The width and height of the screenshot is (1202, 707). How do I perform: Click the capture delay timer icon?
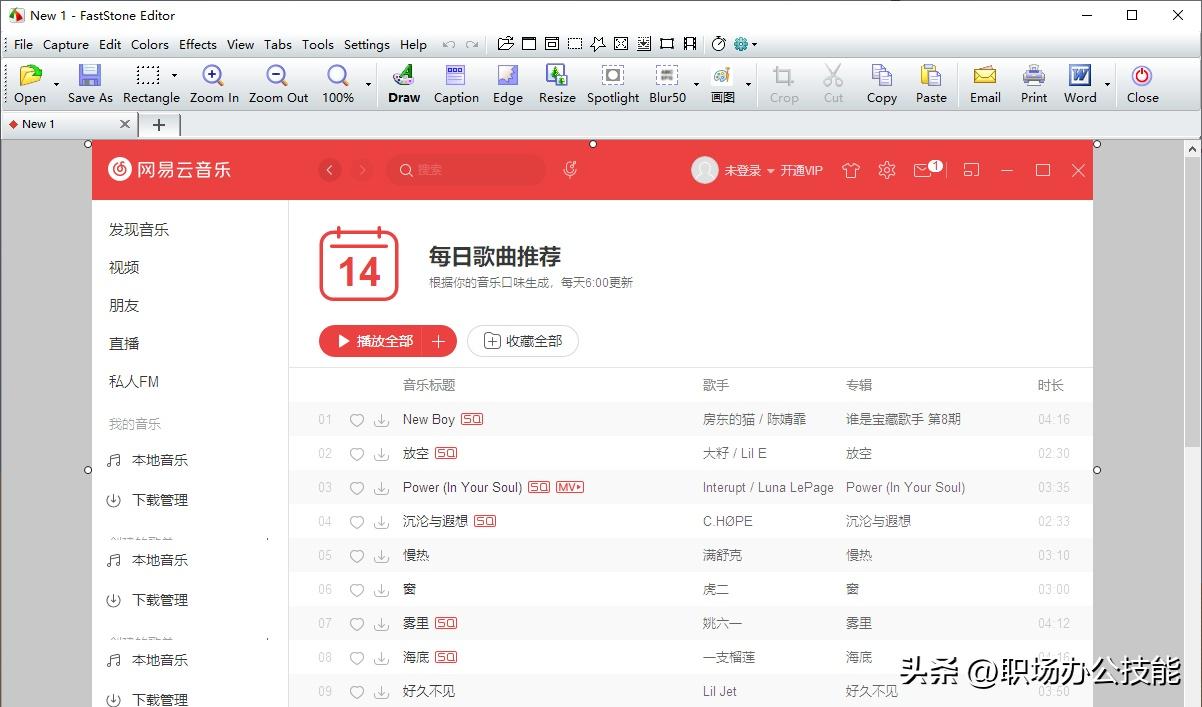[x=718, y=44]
